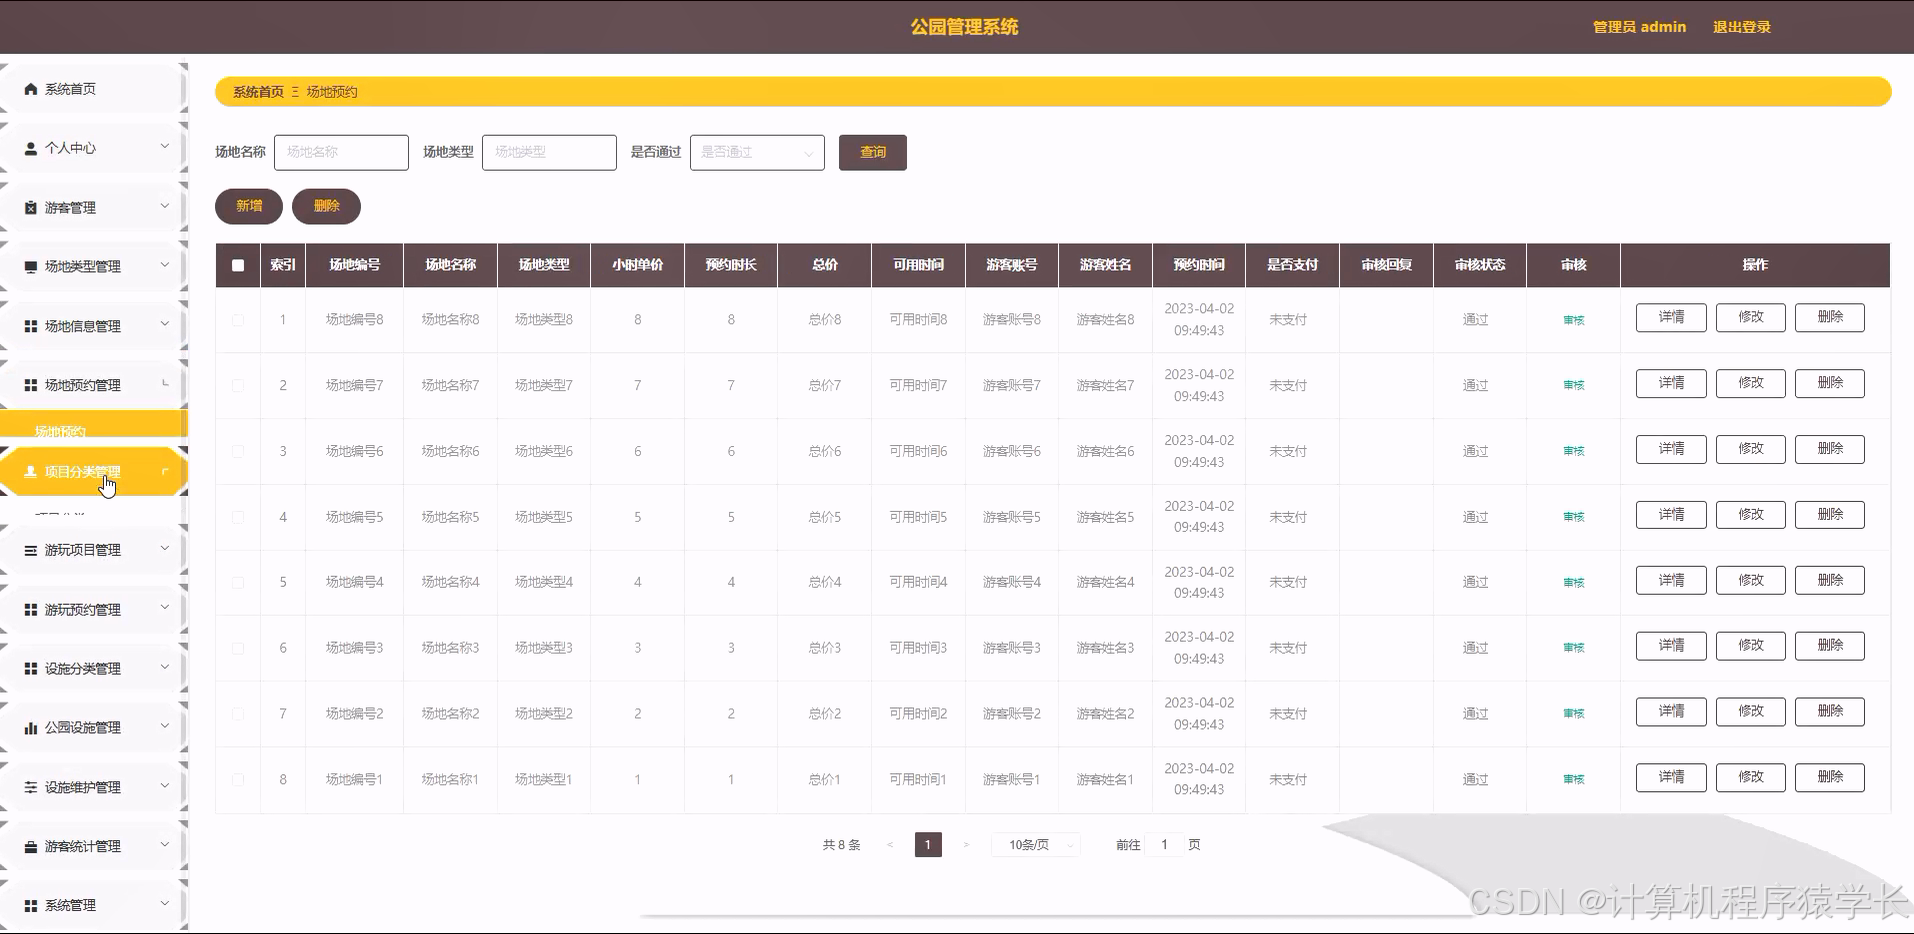Click the 删除 bulk delete button above the table
The image size is (1914, 934).
pos(326,206)
